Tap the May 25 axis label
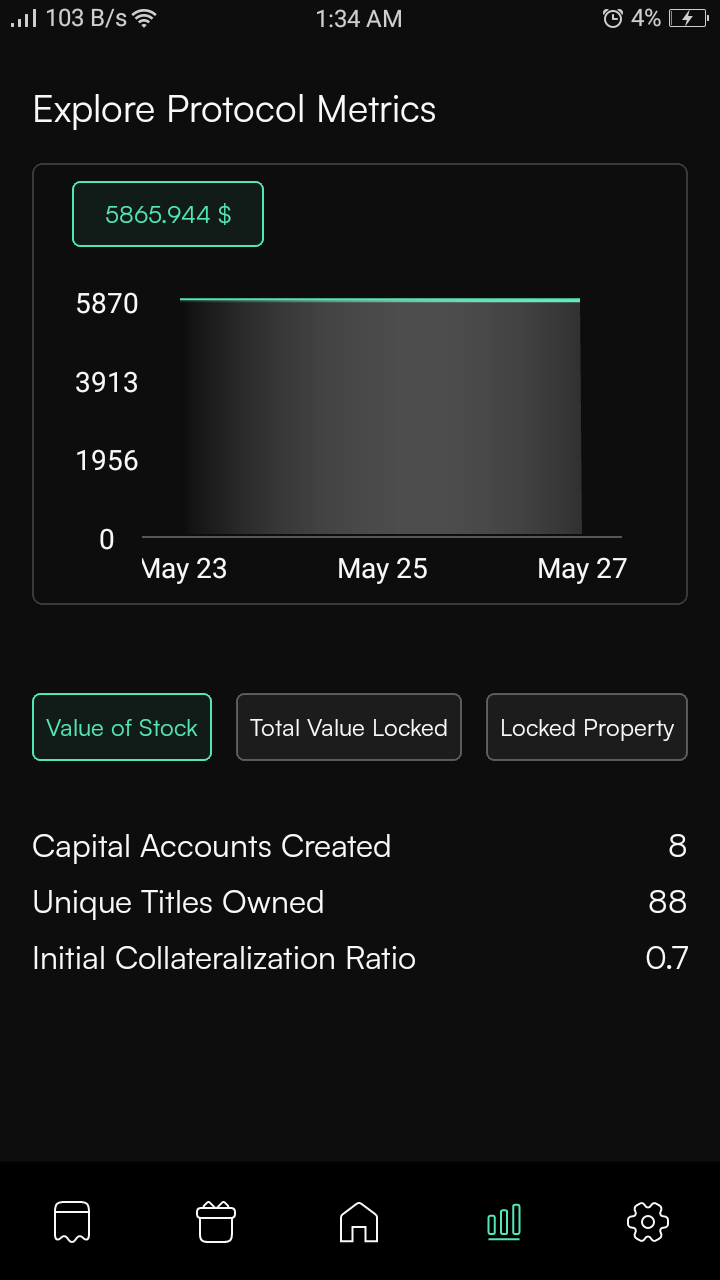Viewport: 720px width, 1280px height. (383, 569)
